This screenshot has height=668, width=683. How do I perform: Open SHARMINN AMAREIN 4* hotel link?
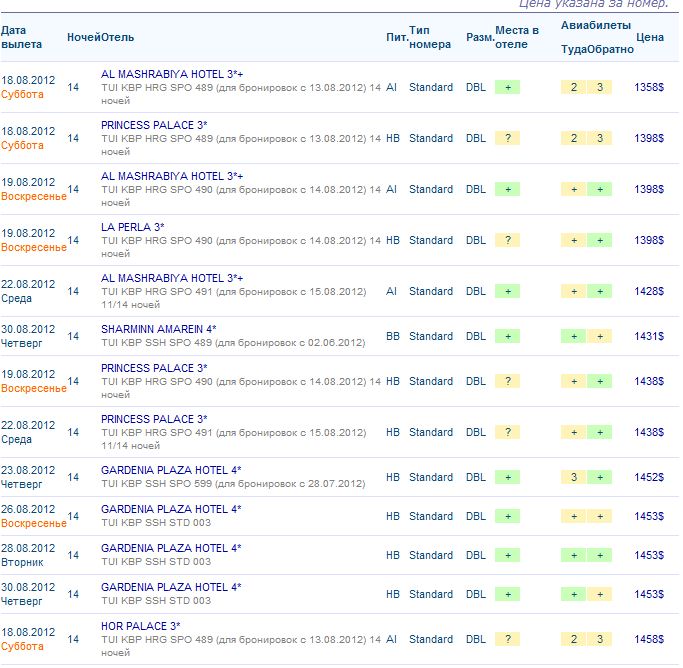pyautogui.click(x=159, y=329)
